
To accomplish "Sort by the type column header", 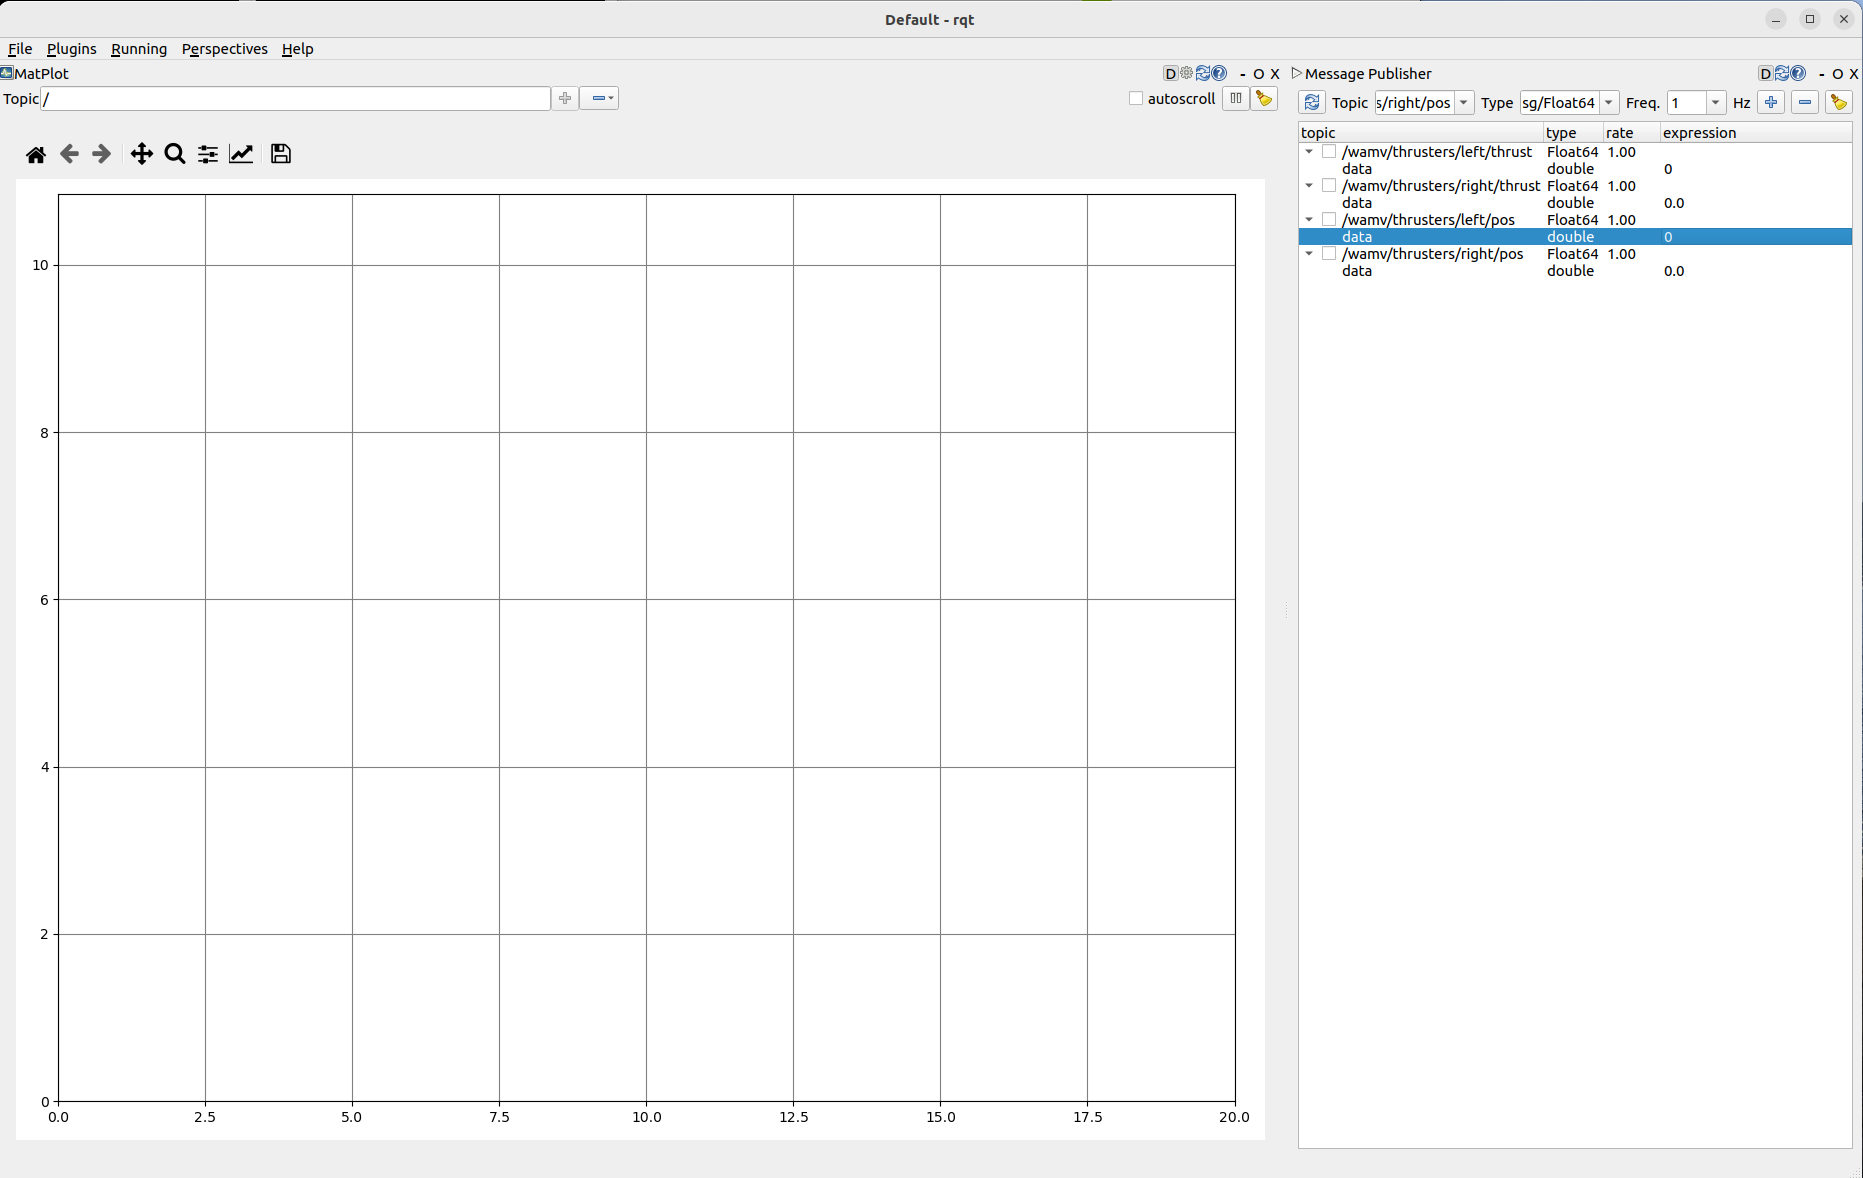I will [x=1574, y=133].
